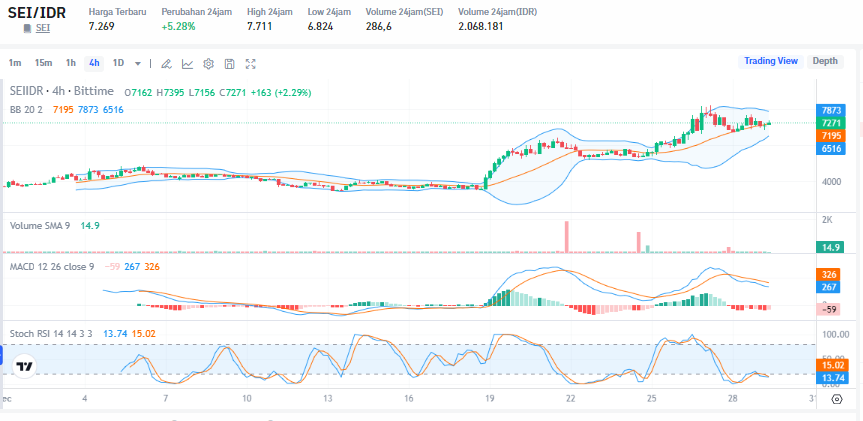Image resolution: width=863 pixels, height=421 pixels.
Task: Select the 4h timeframe
Action: coord(94,63)
